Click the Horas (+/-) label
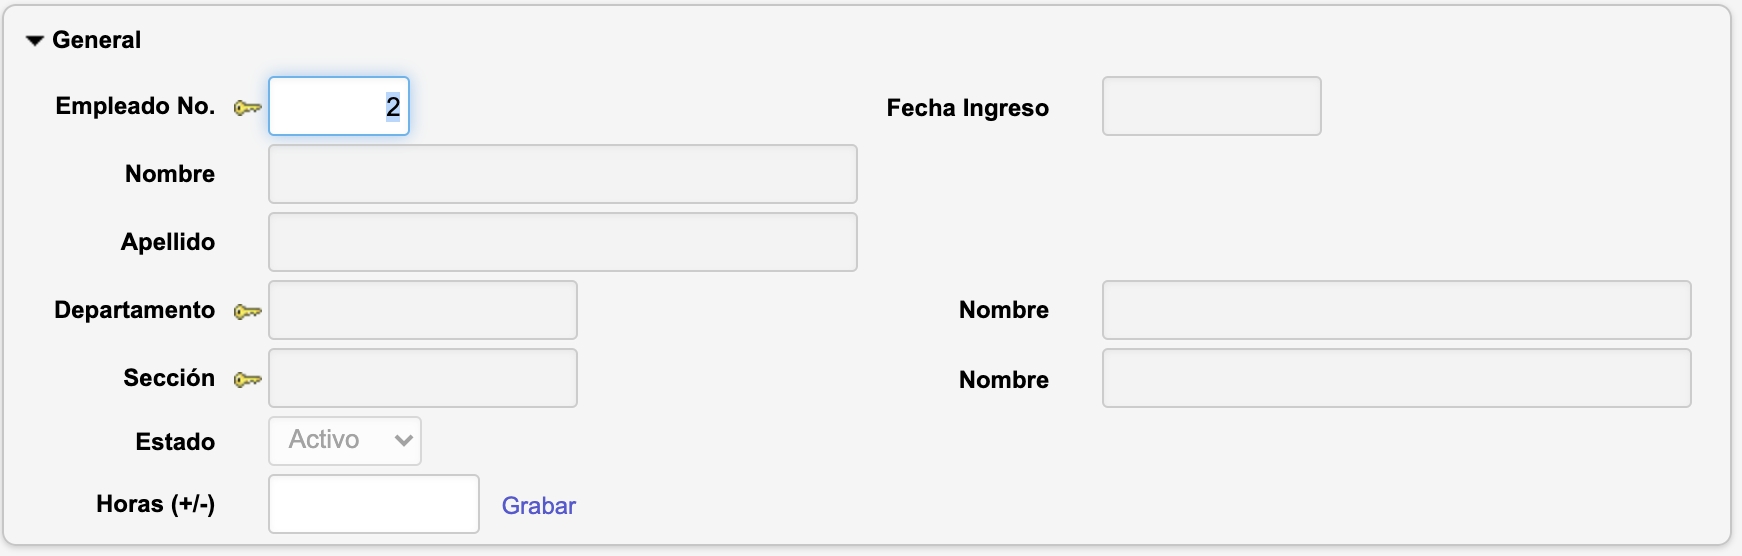This screenshot has height=556, width=1742. point(155,504)
